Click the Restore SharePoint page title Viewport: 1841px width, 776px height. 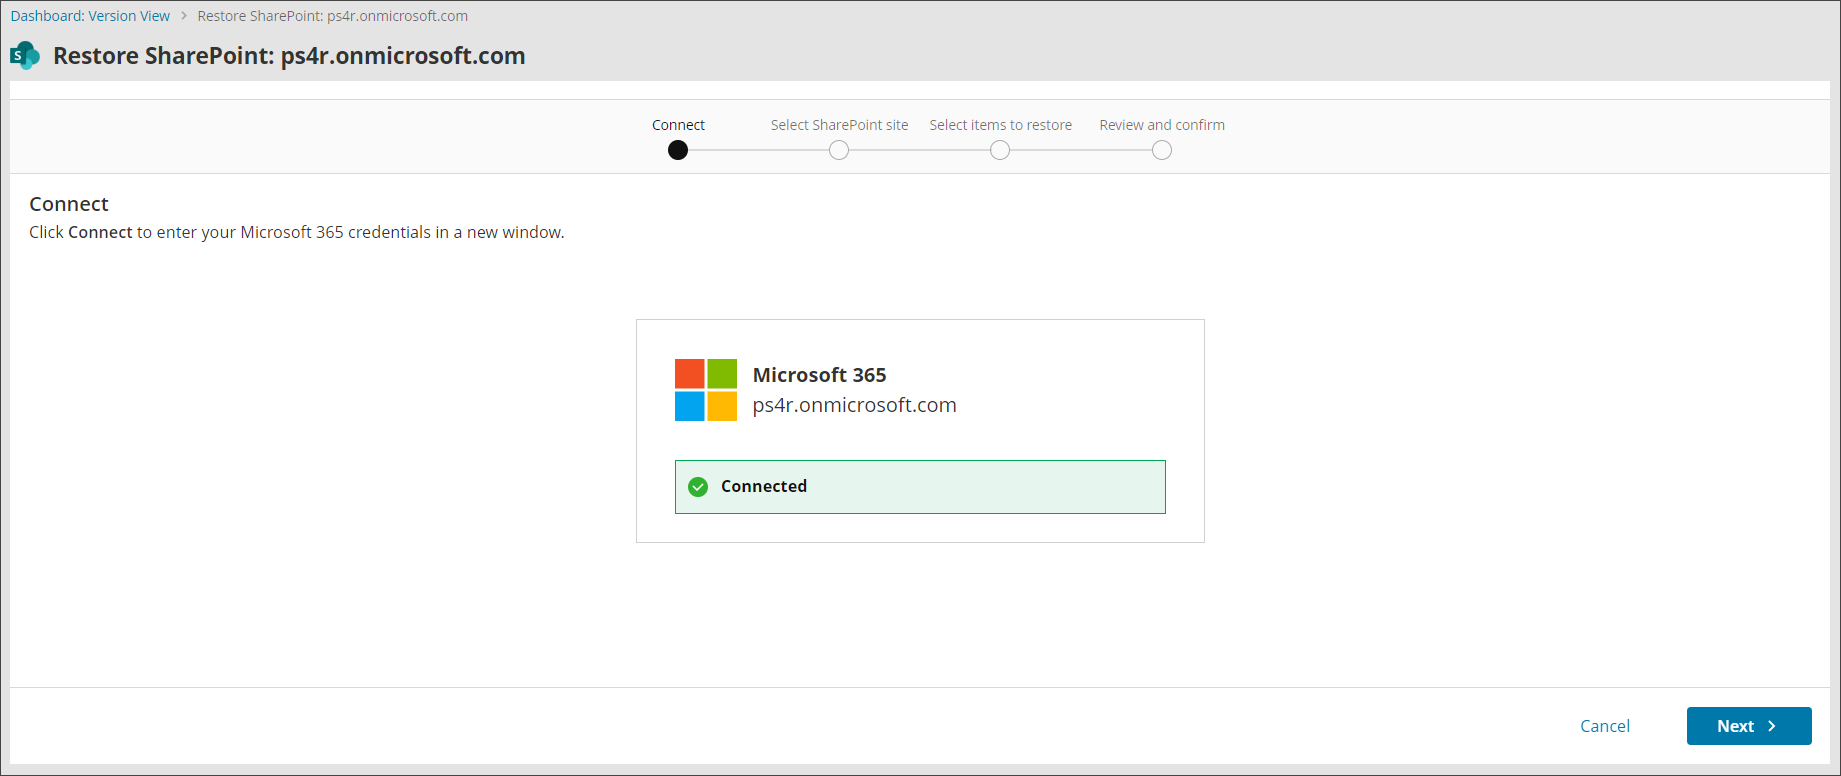pyautogui.click(x=289, y=56)
